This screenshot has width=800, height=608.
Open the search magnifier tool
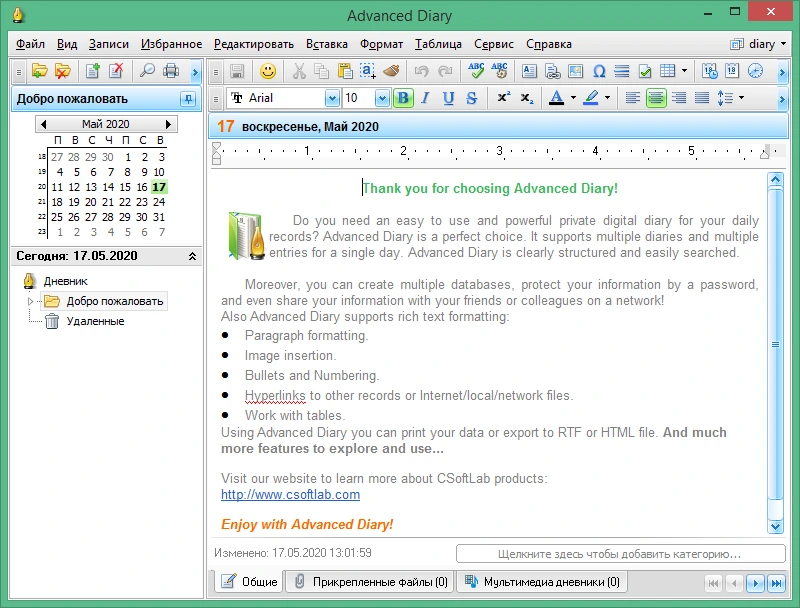(x=147, y=71)
